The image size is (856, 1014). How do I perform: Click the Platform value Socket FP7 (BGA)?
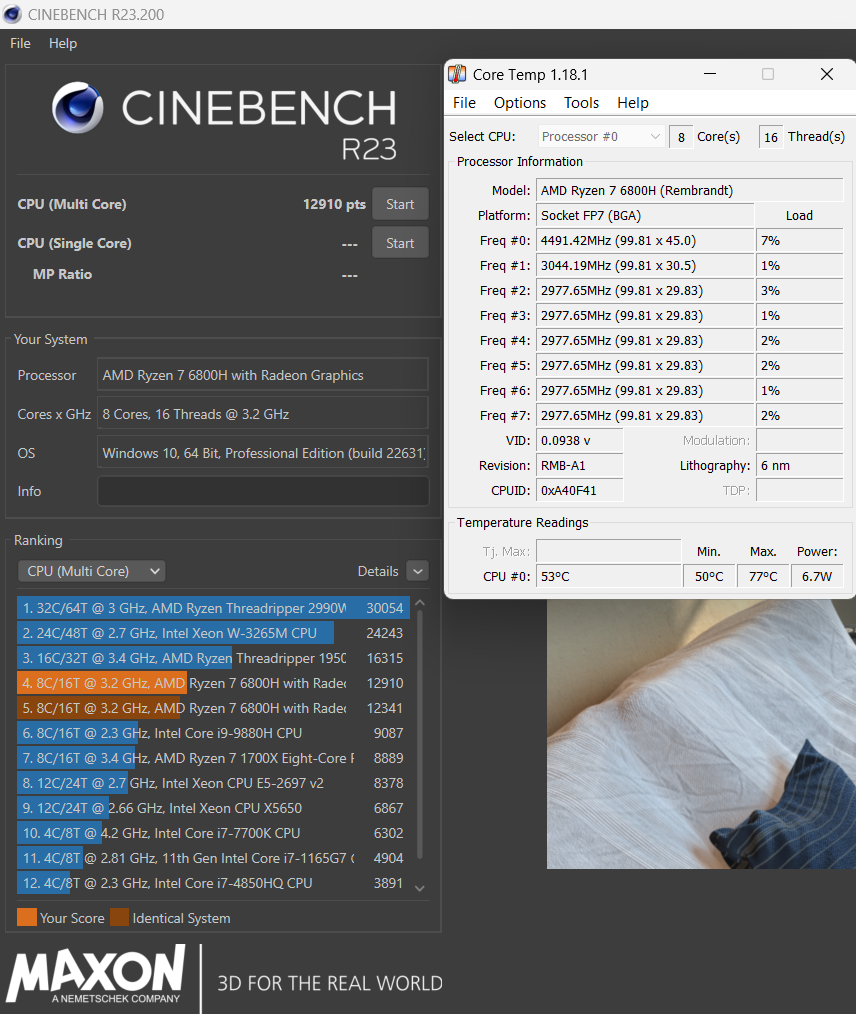coord(645,215)
